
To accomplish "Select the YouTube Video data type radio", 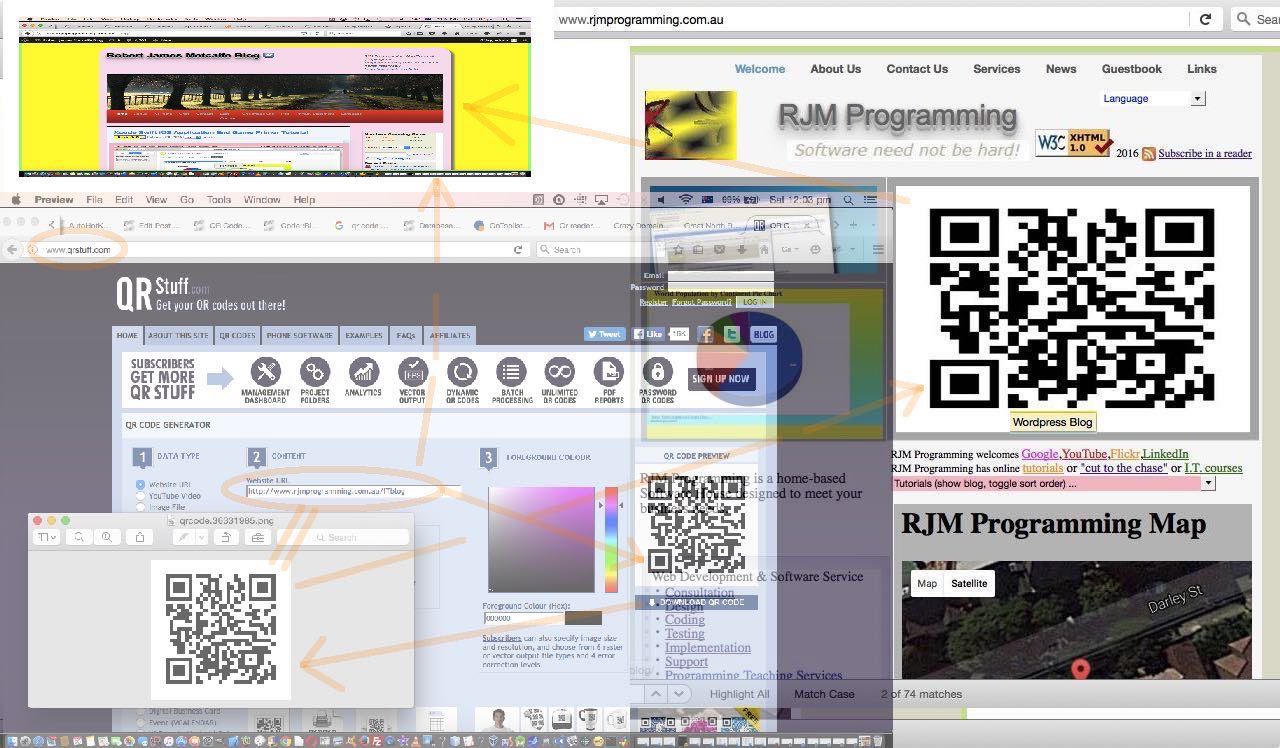I will [140, 496].
